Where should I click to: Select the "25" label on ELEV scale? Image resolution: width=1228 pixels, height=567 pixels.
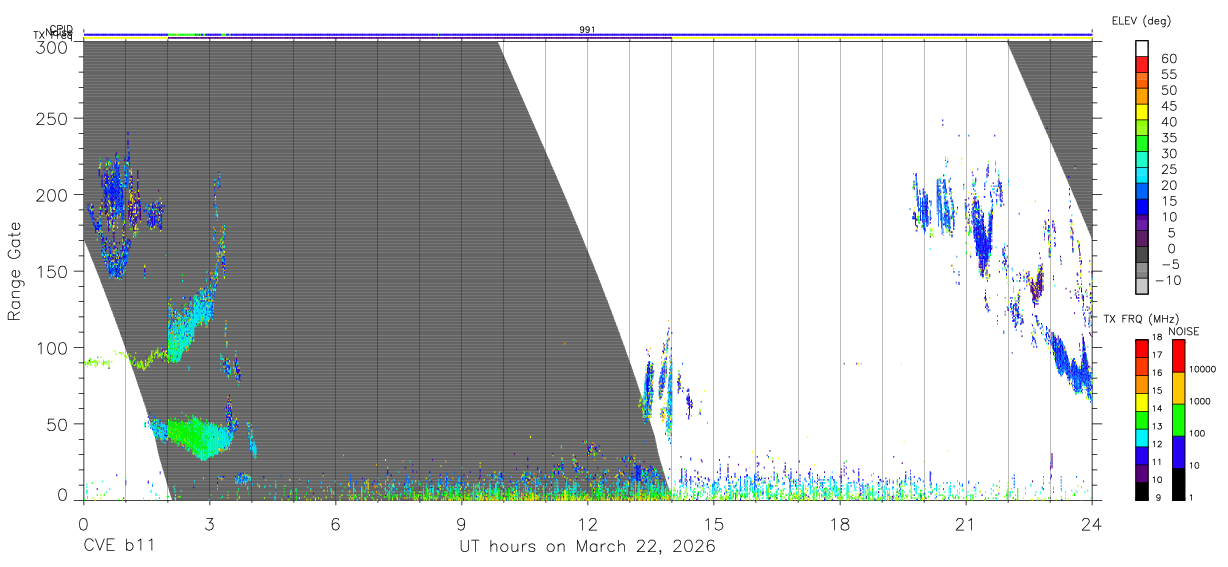click(1167, 169)
